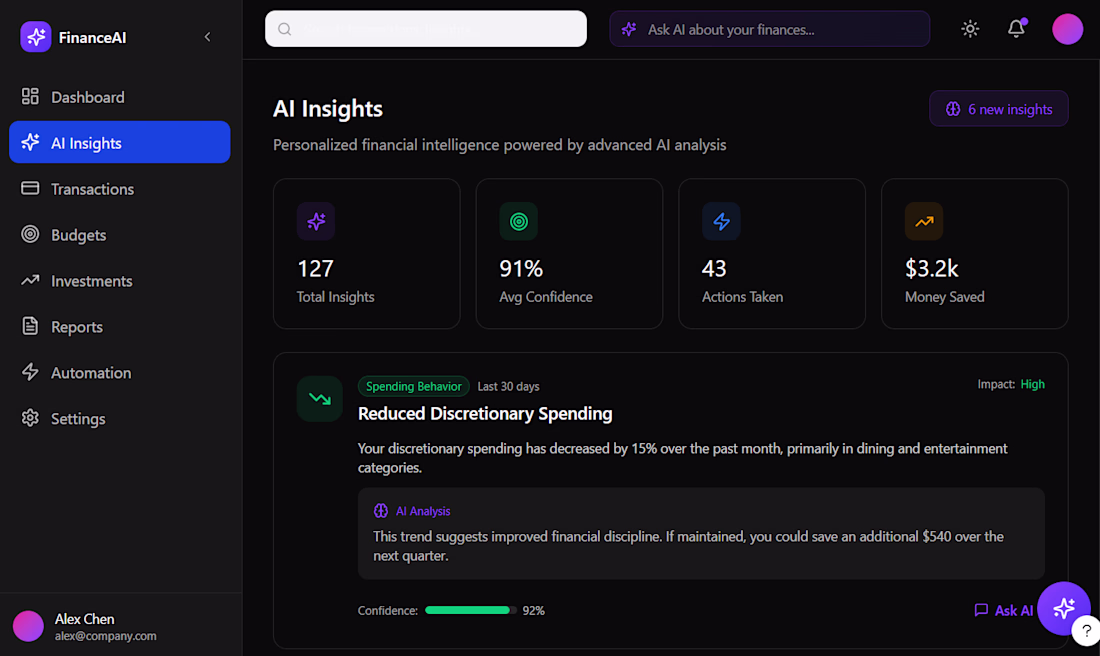Click the 127 Total Insights value
1100x656 pixels.
click(315, 269)
